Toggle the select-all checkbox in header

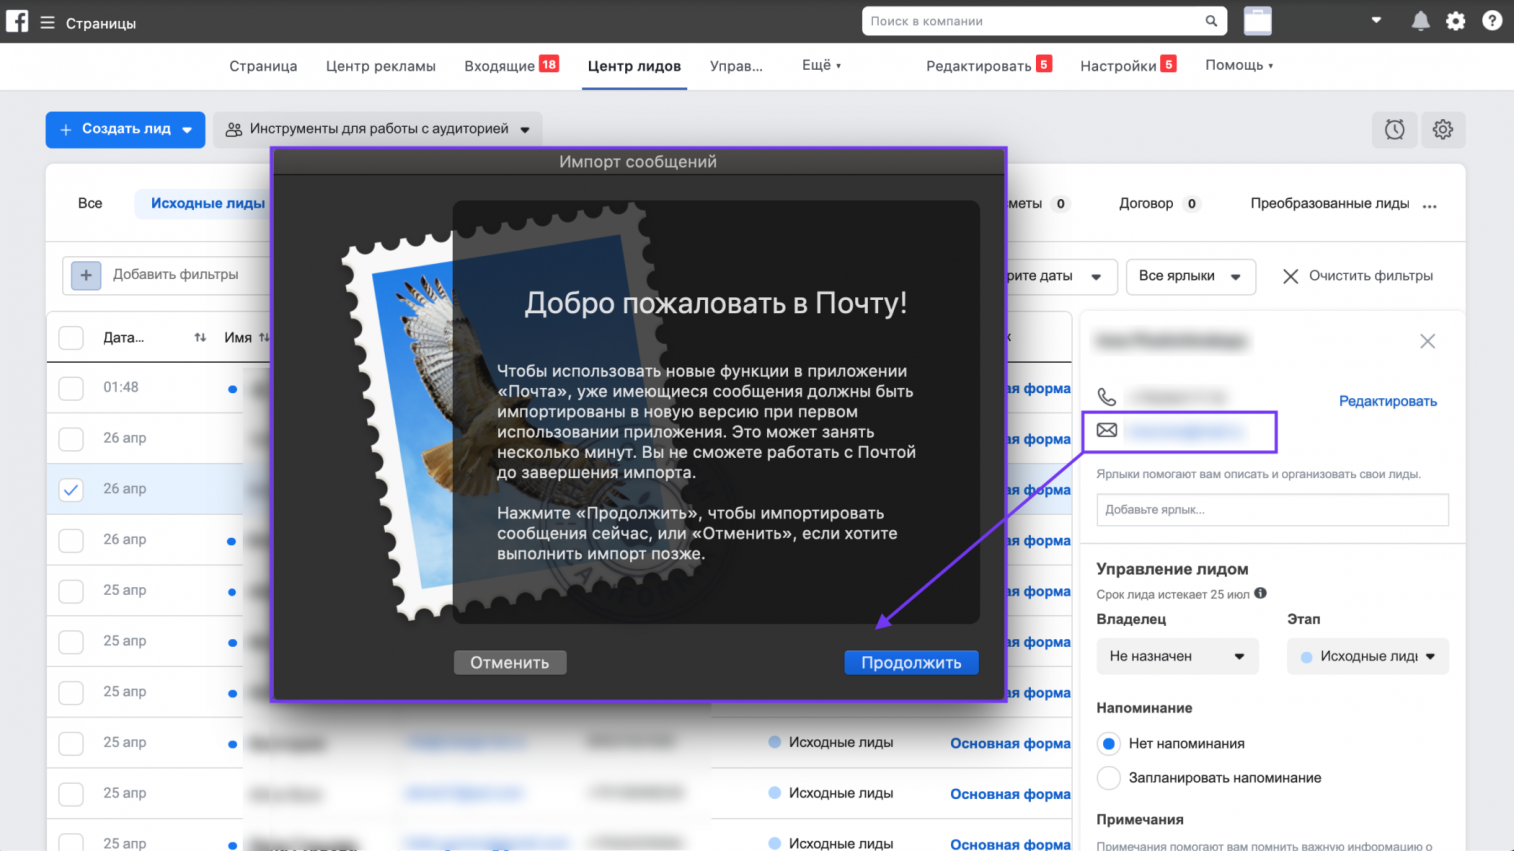point(71,338)
